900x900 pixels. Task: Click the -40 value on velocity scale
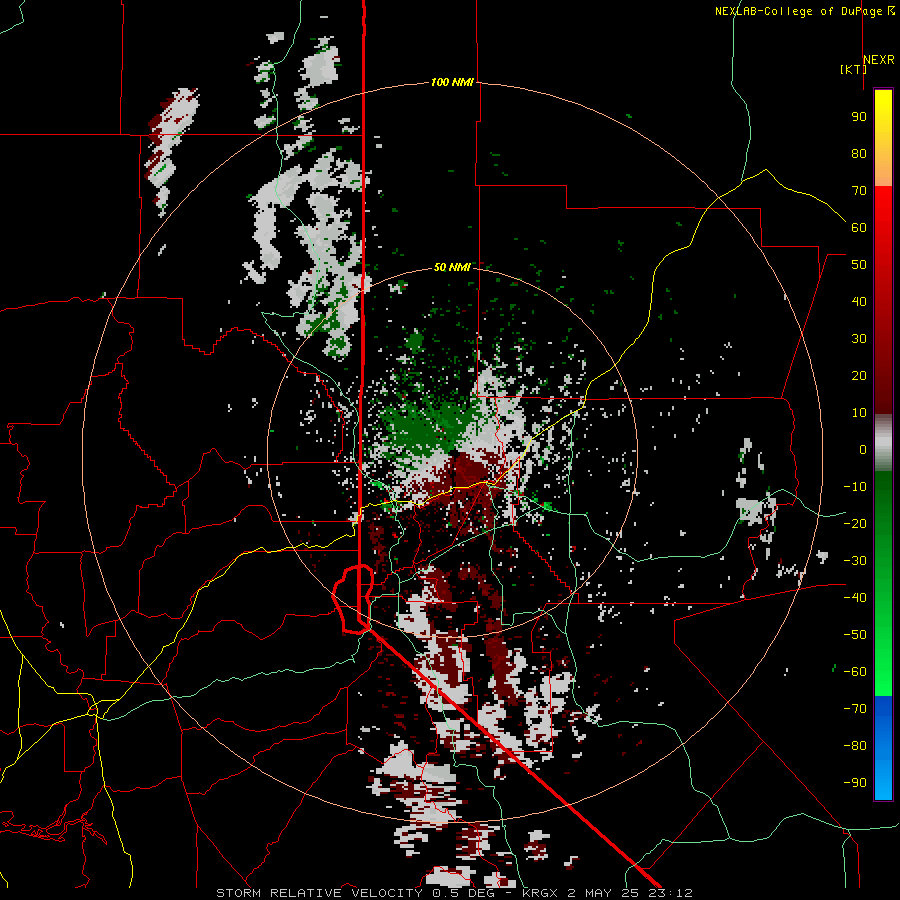pyautogui.click(x=855, y=598)
